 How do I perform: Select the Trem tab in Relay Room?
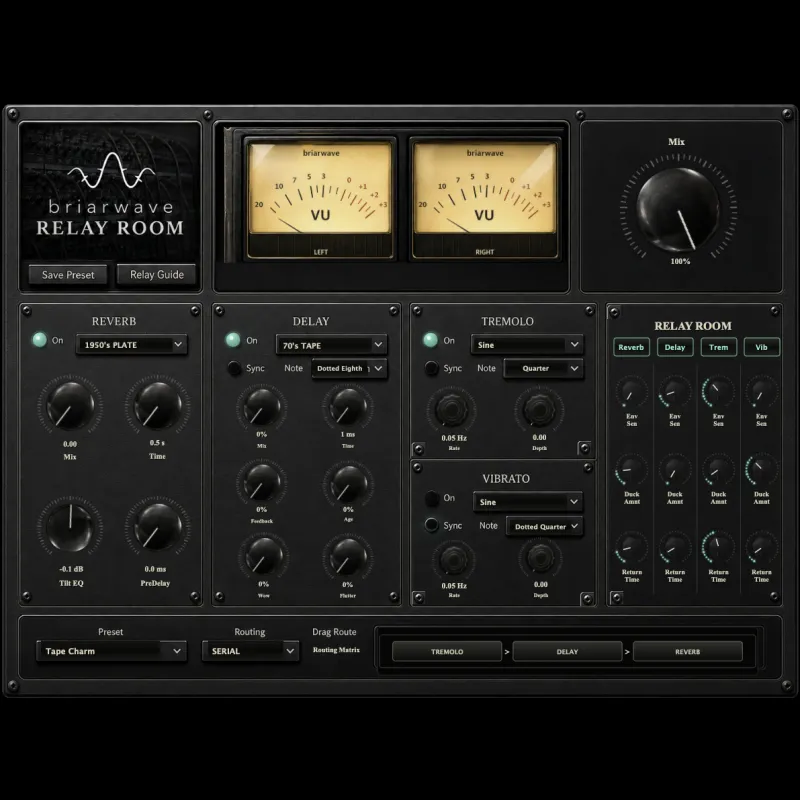718,347
